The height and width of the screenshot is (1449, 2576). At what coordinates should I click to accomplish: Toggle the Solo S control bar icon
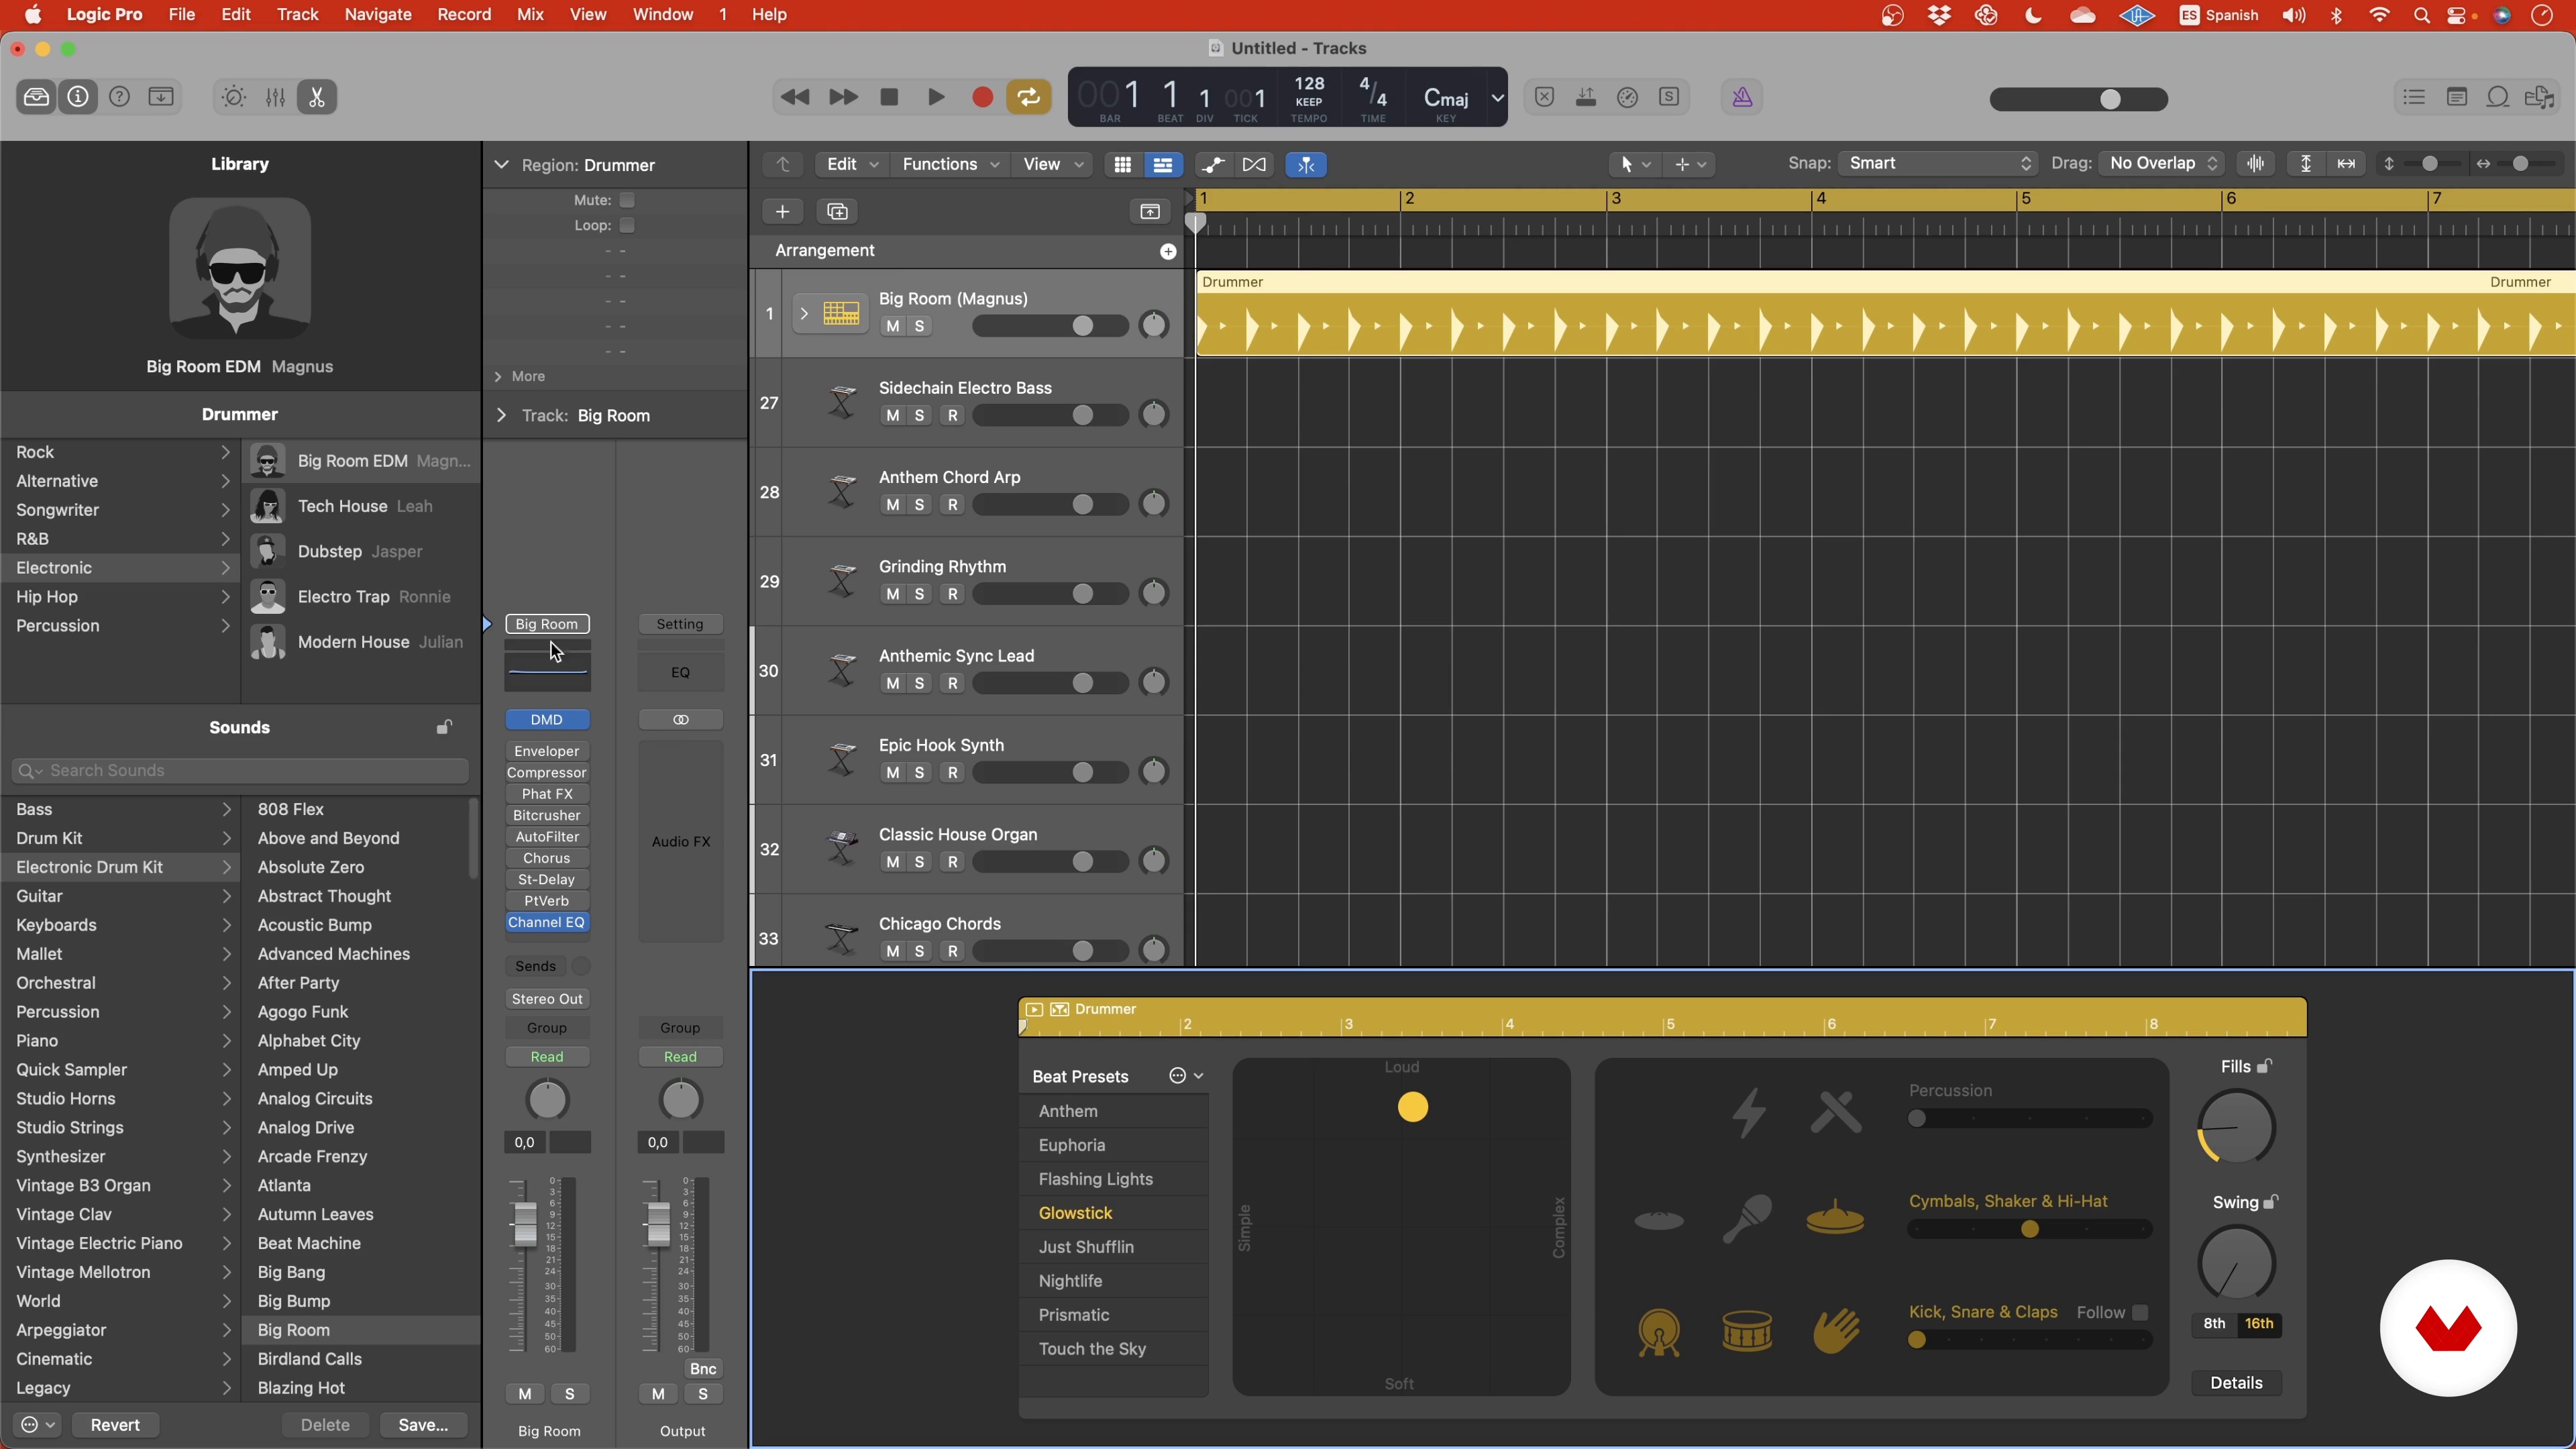click(x=1669, y=97)
